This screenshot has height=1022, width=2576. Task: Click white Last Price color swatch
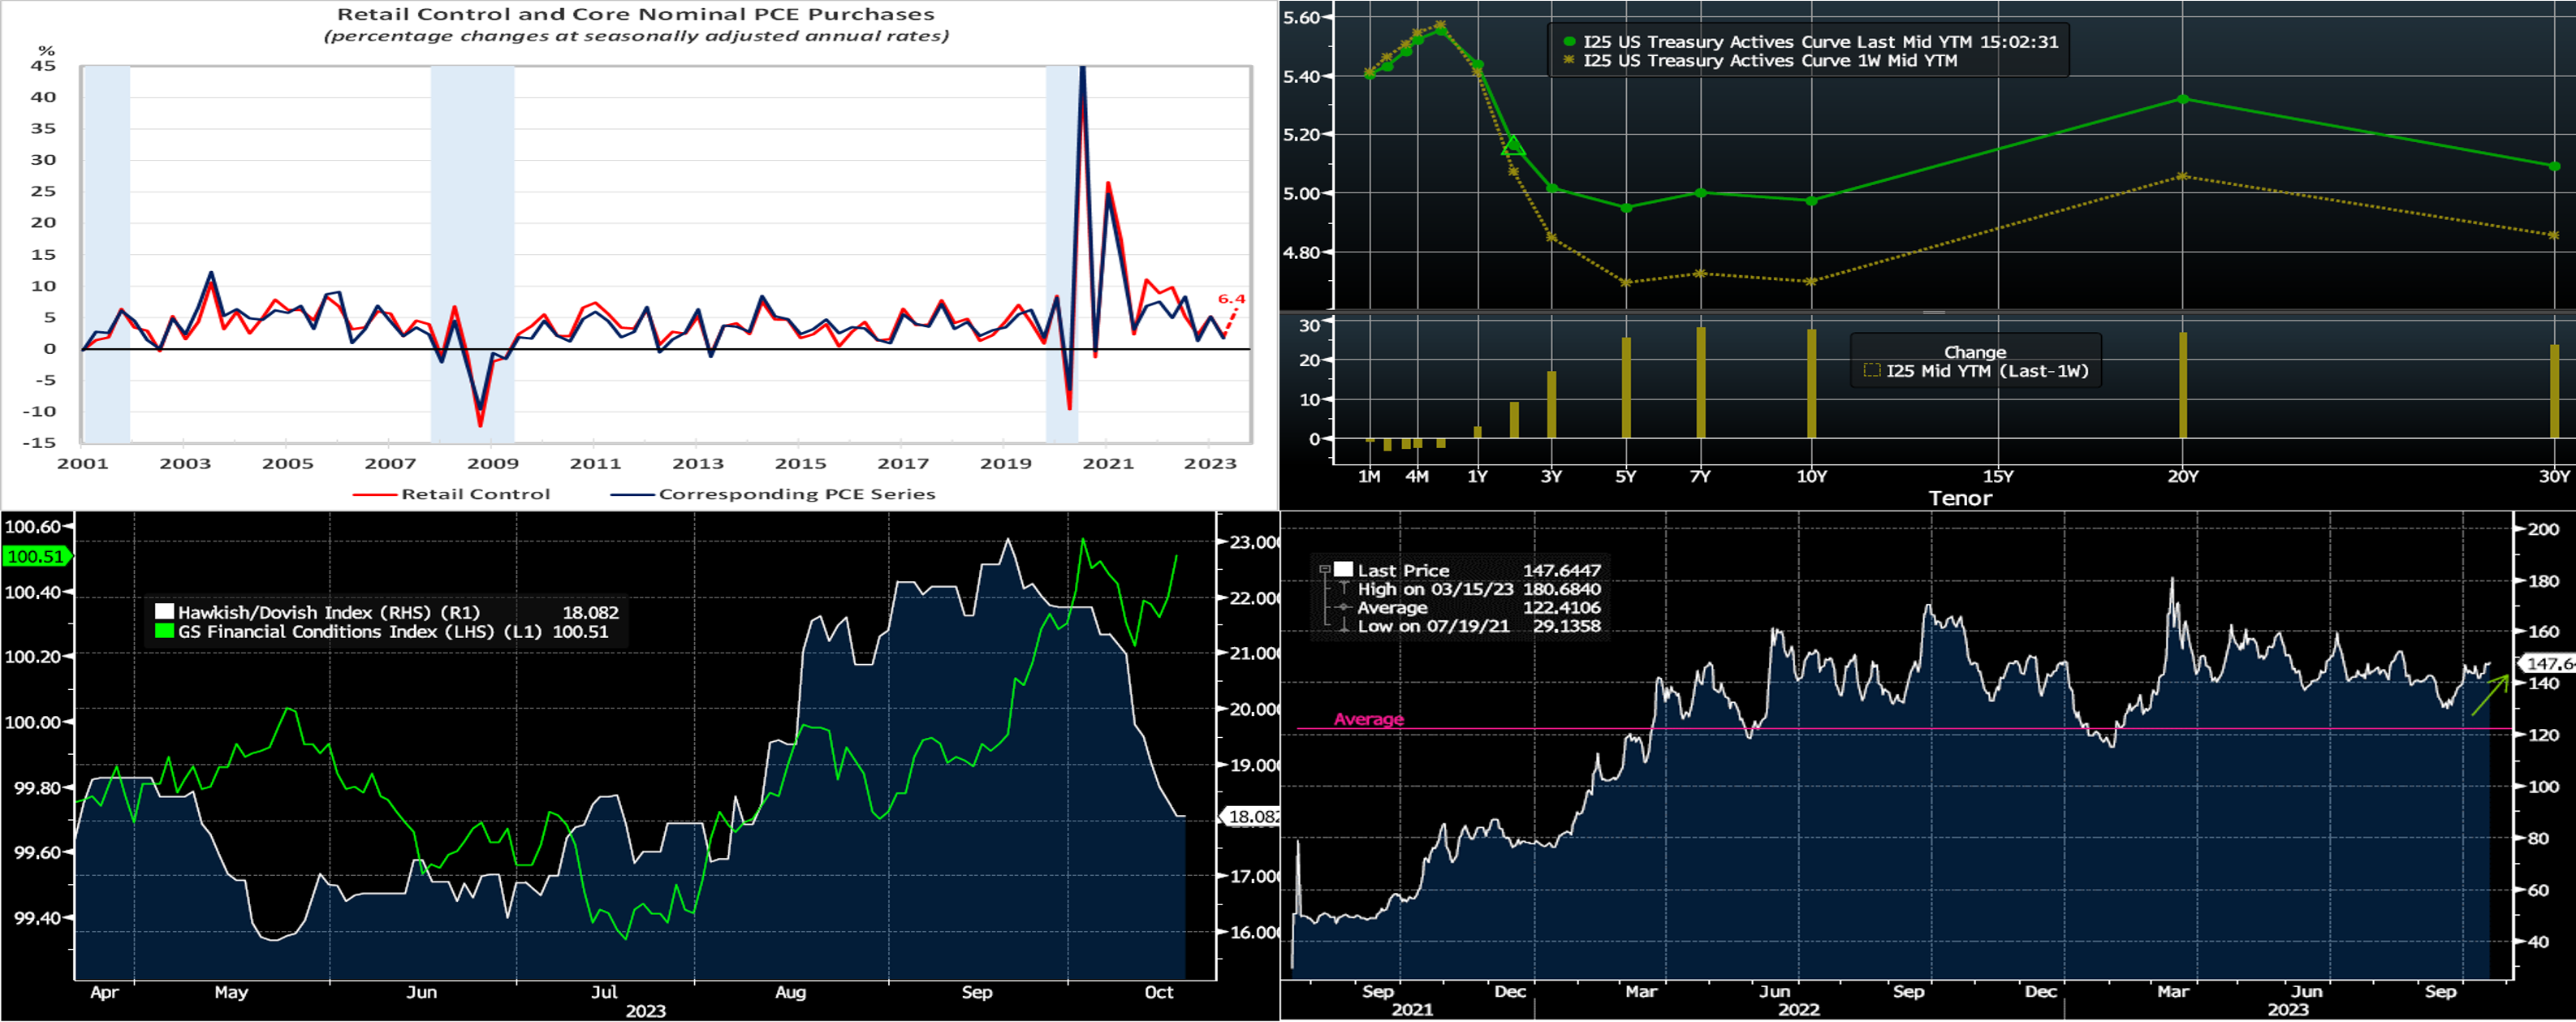pyautogui.click(x=1343, y=570)
